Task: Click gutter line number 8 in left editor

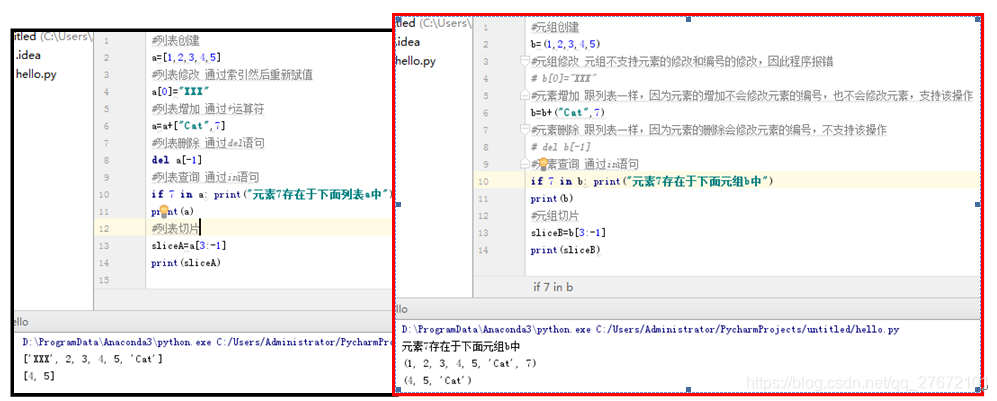Action: 106,160
